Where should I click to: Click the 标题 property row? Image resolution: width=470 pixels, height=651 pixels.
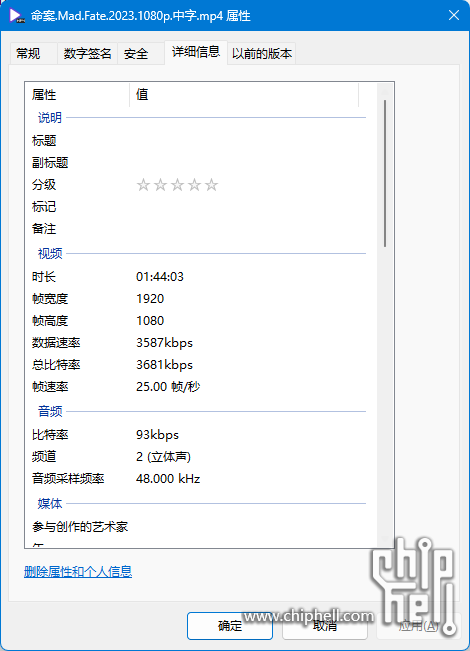click(x=201, y=141)
